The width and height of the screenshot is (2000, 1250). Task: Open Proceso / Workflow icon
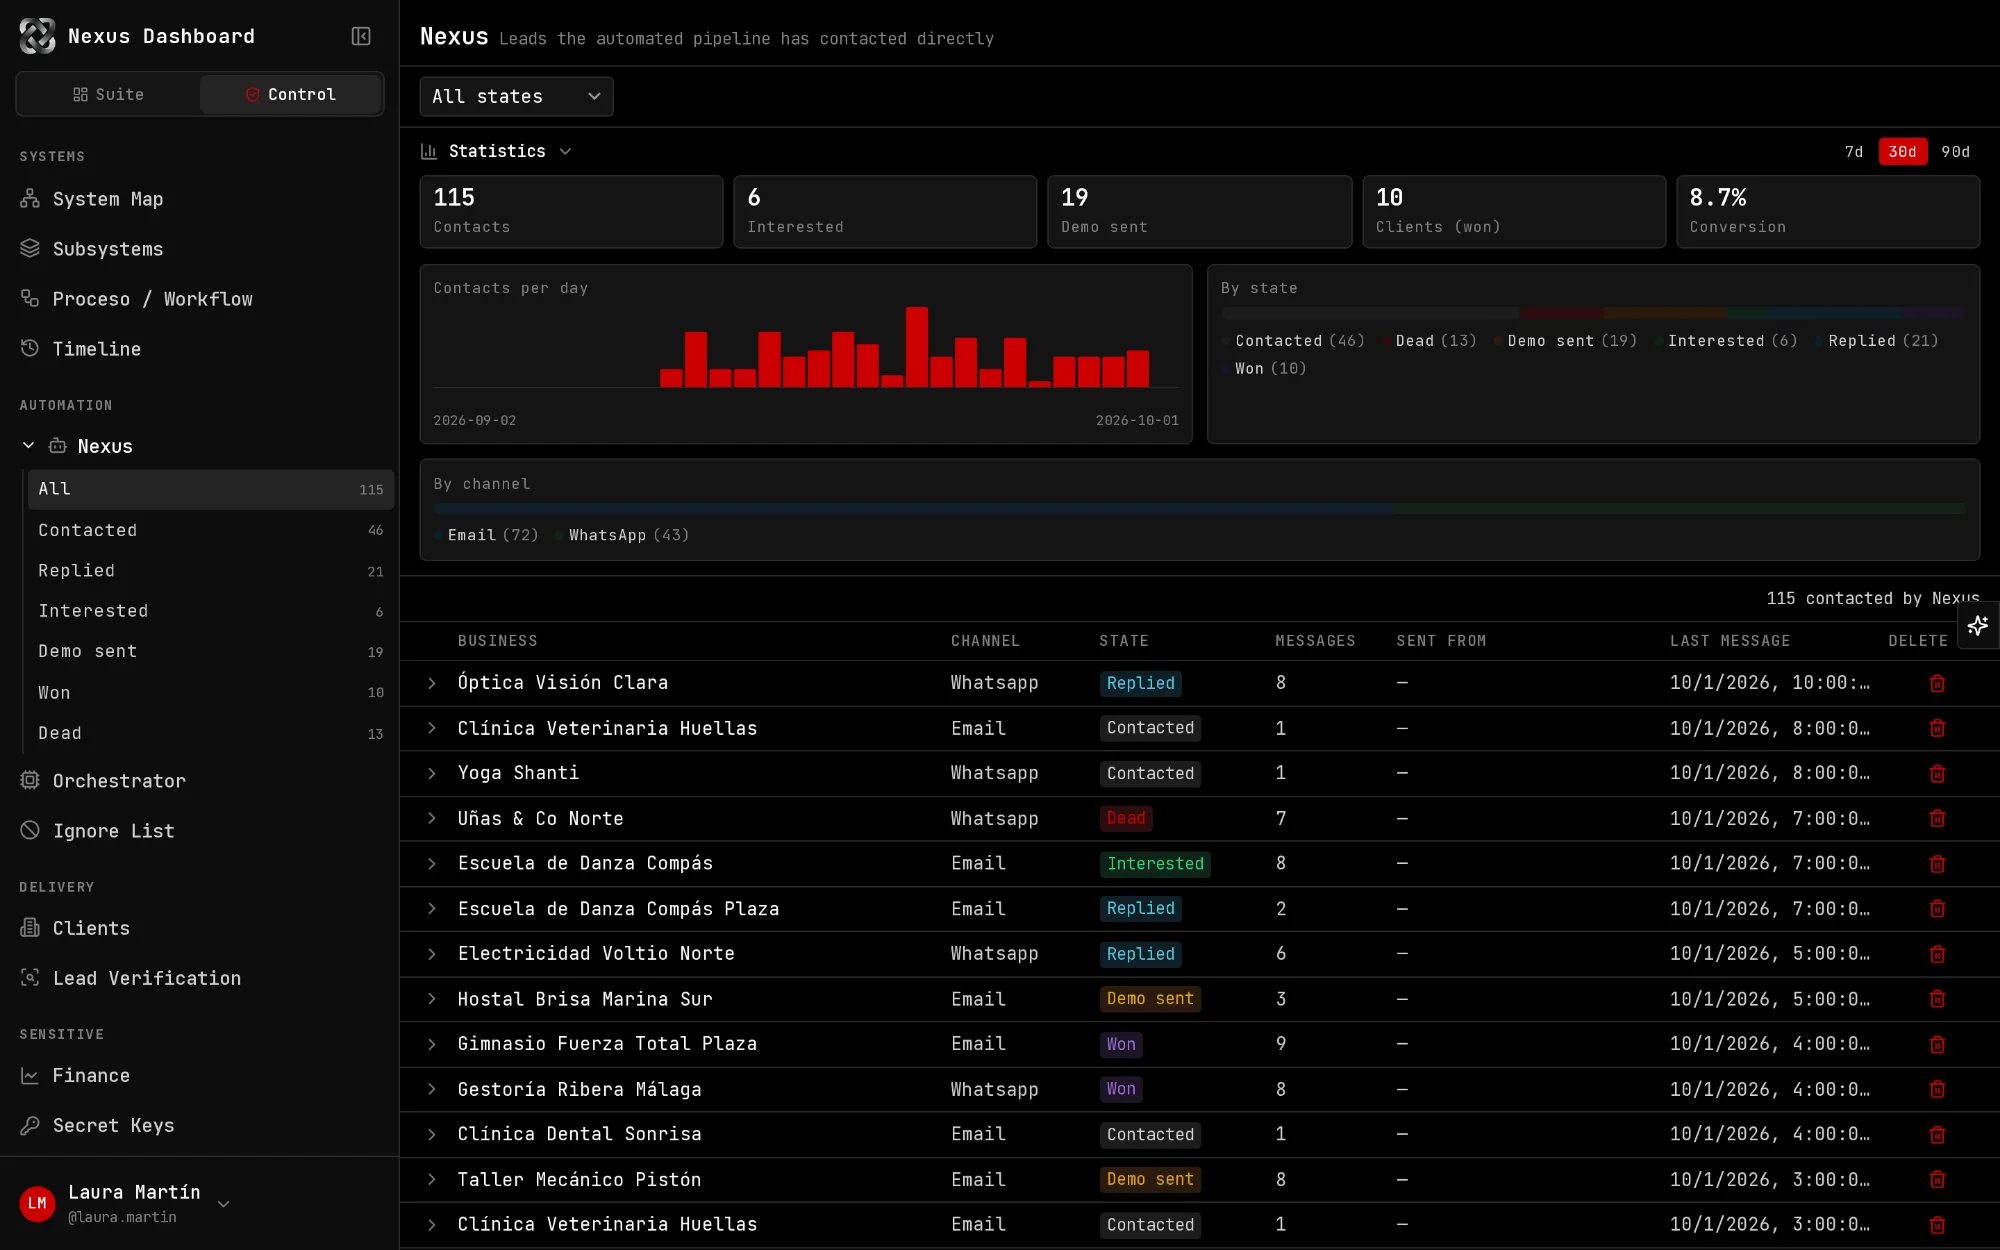coord(30,299)
